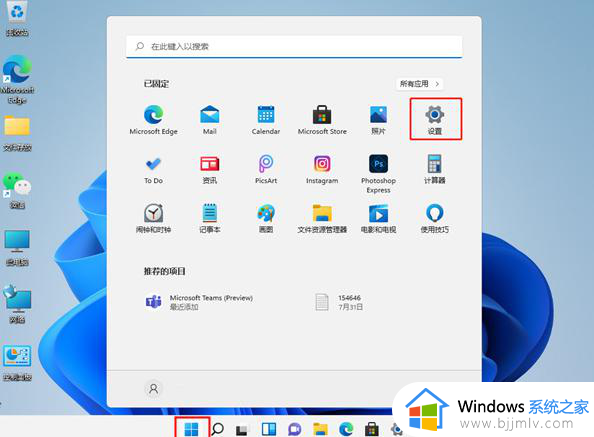Open the 资讯 news app

209,170
